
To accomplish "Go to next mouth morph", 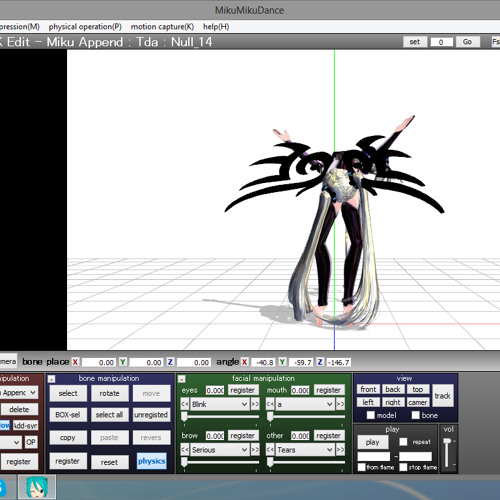I will pyautogui.click(x=340, y=404).
